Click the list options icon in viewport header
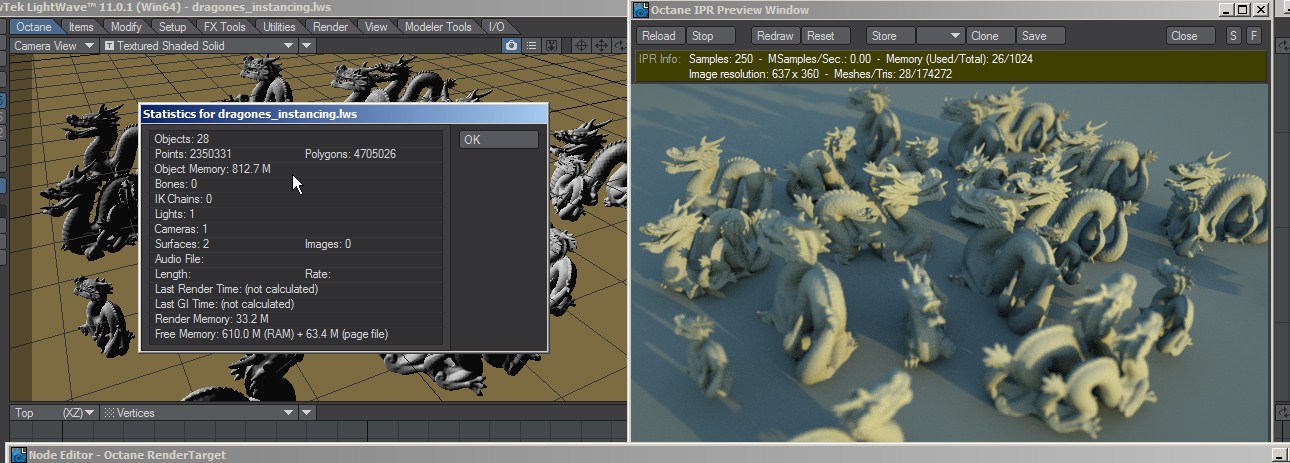 click(x=532, y=46)
